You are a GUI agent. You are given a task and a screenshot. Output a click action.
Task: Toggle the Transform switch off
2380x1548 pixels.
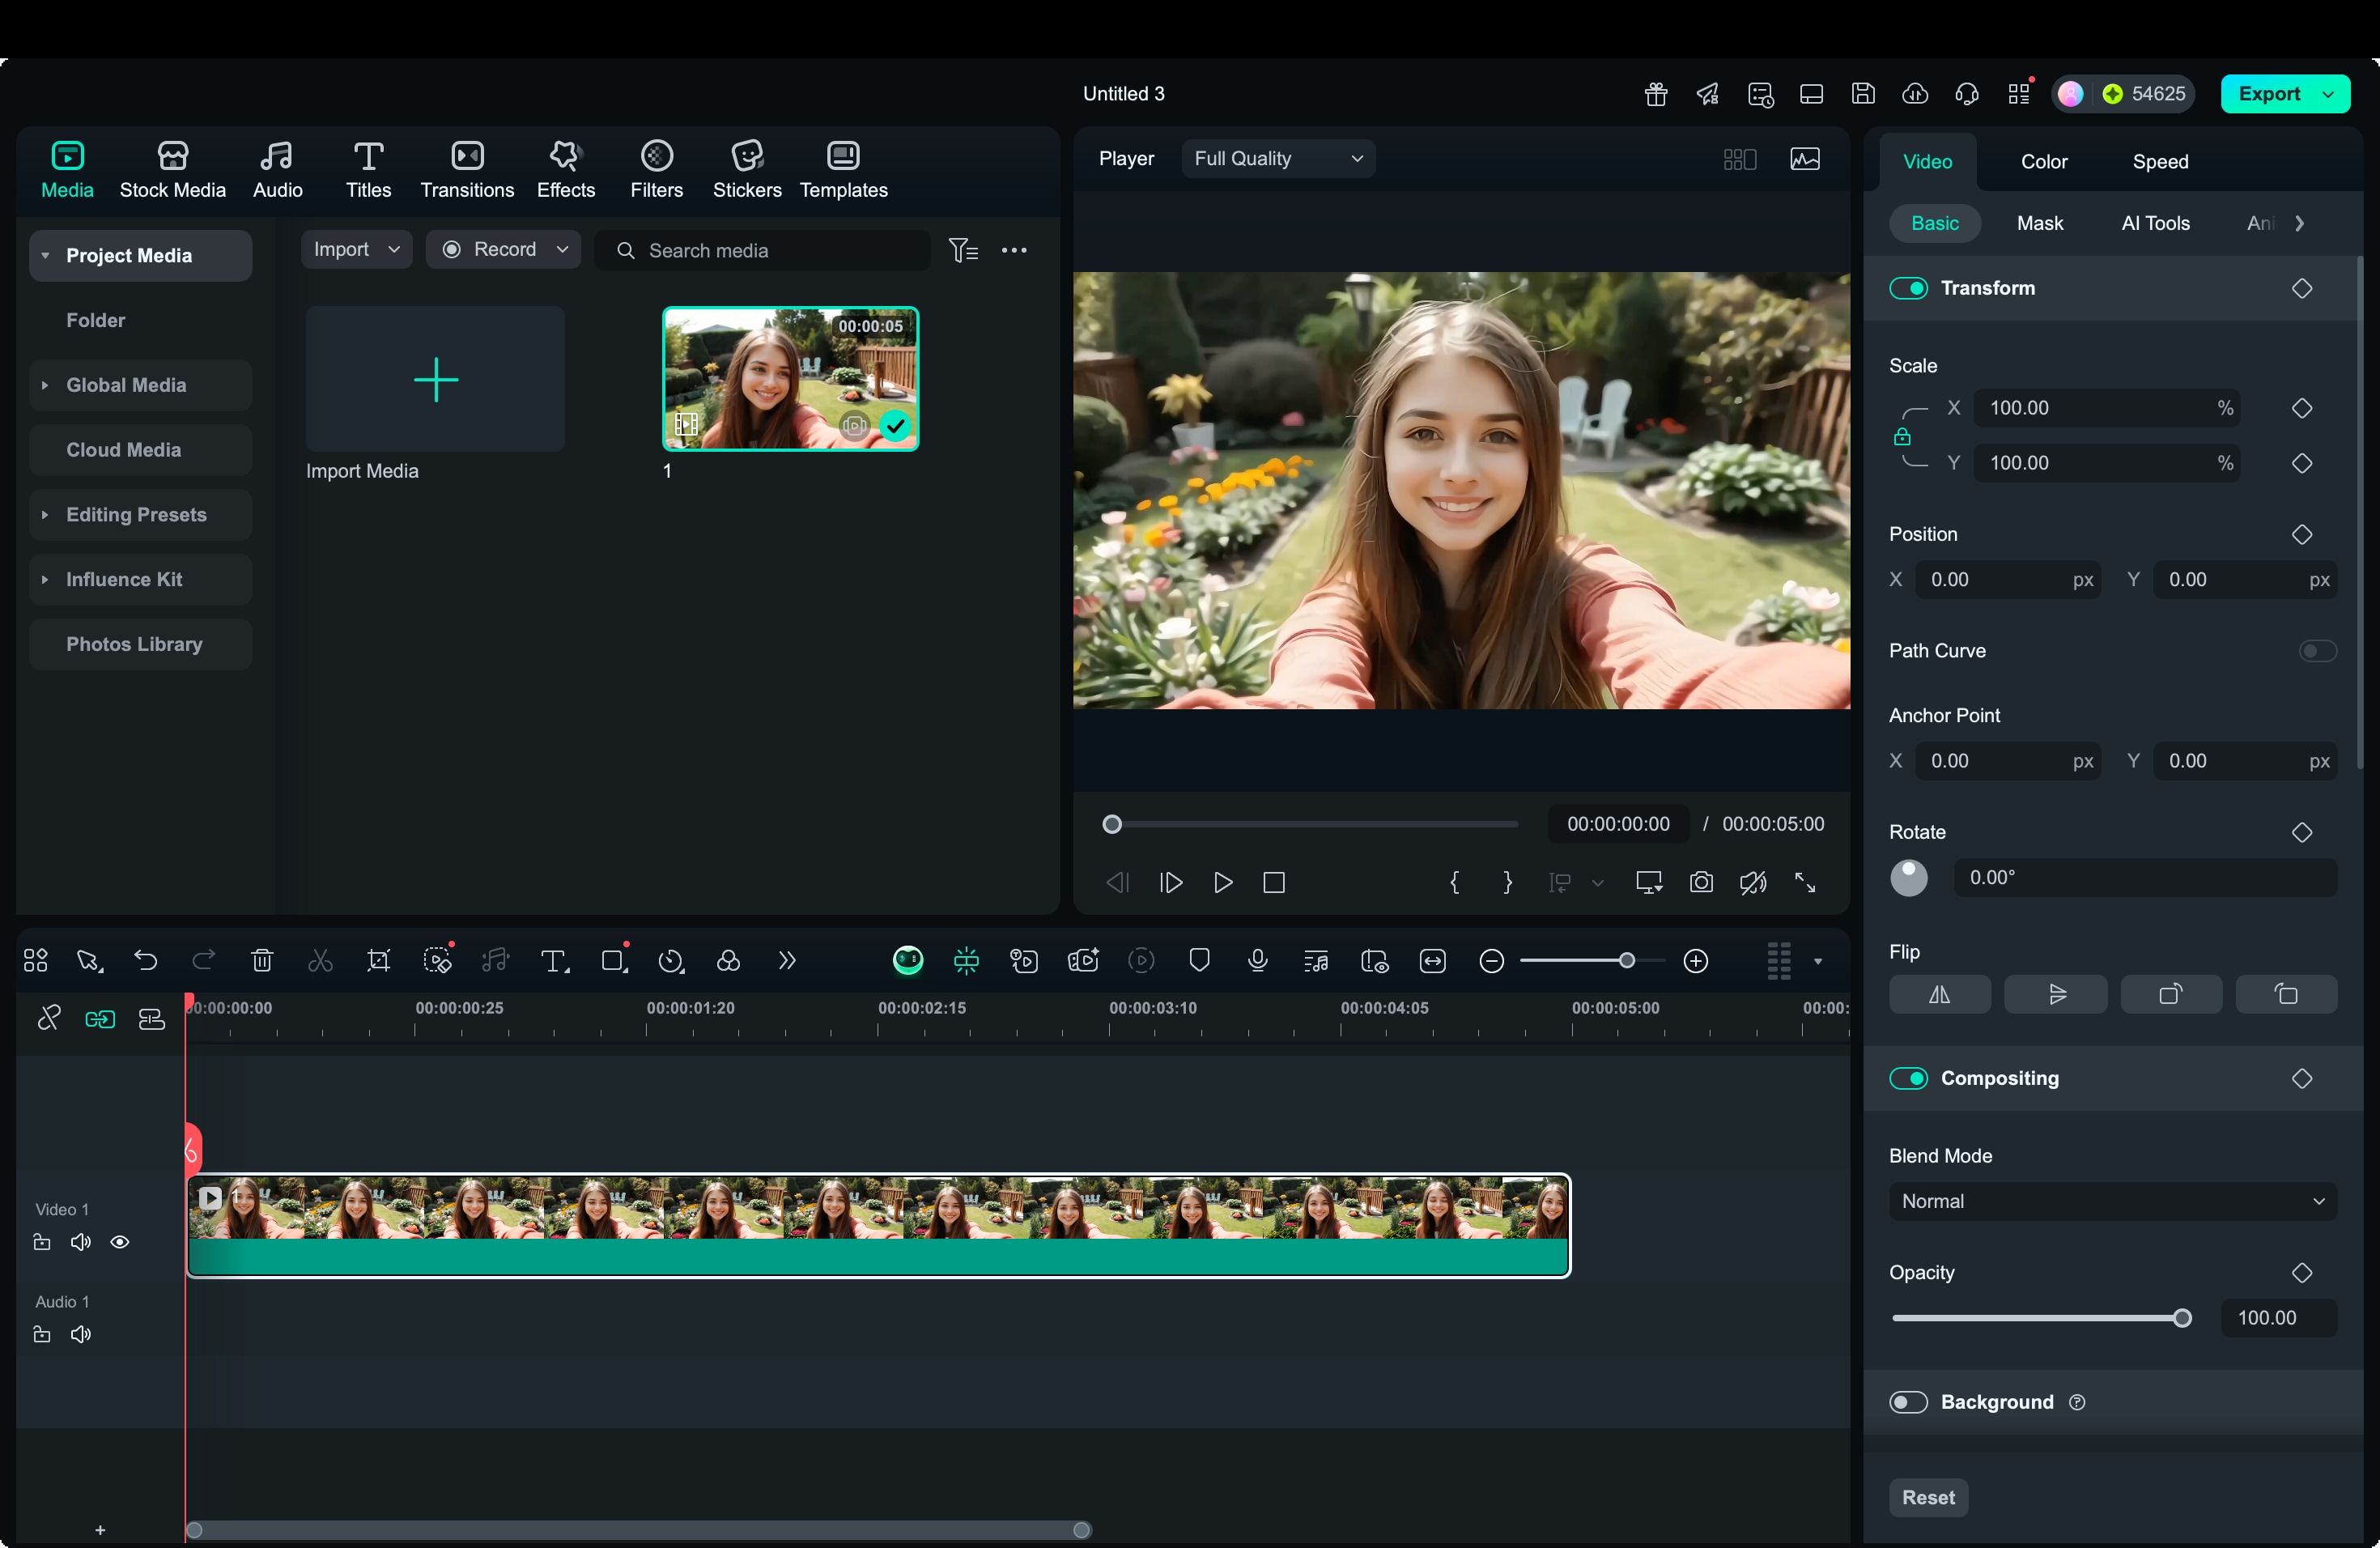pos(1907,288)
